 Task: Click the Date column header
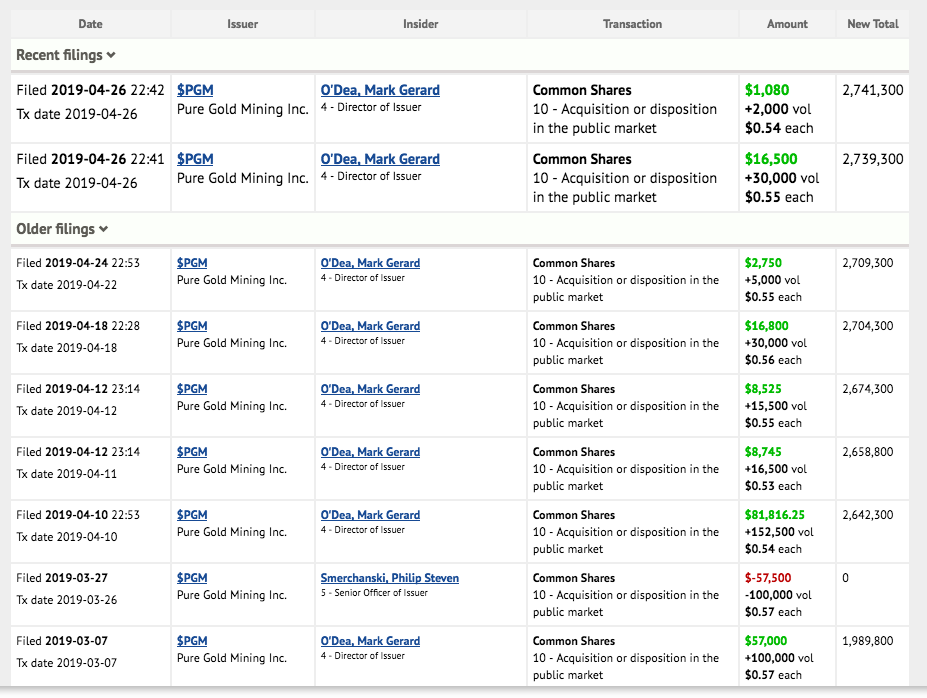pos(90,24)
